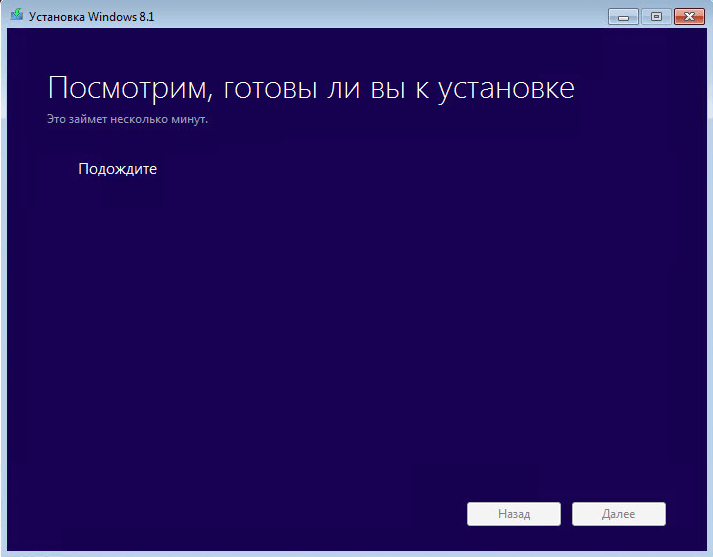Click 'Windows 8.1' in the window title

pyautogui.click(x=121, y=17)
